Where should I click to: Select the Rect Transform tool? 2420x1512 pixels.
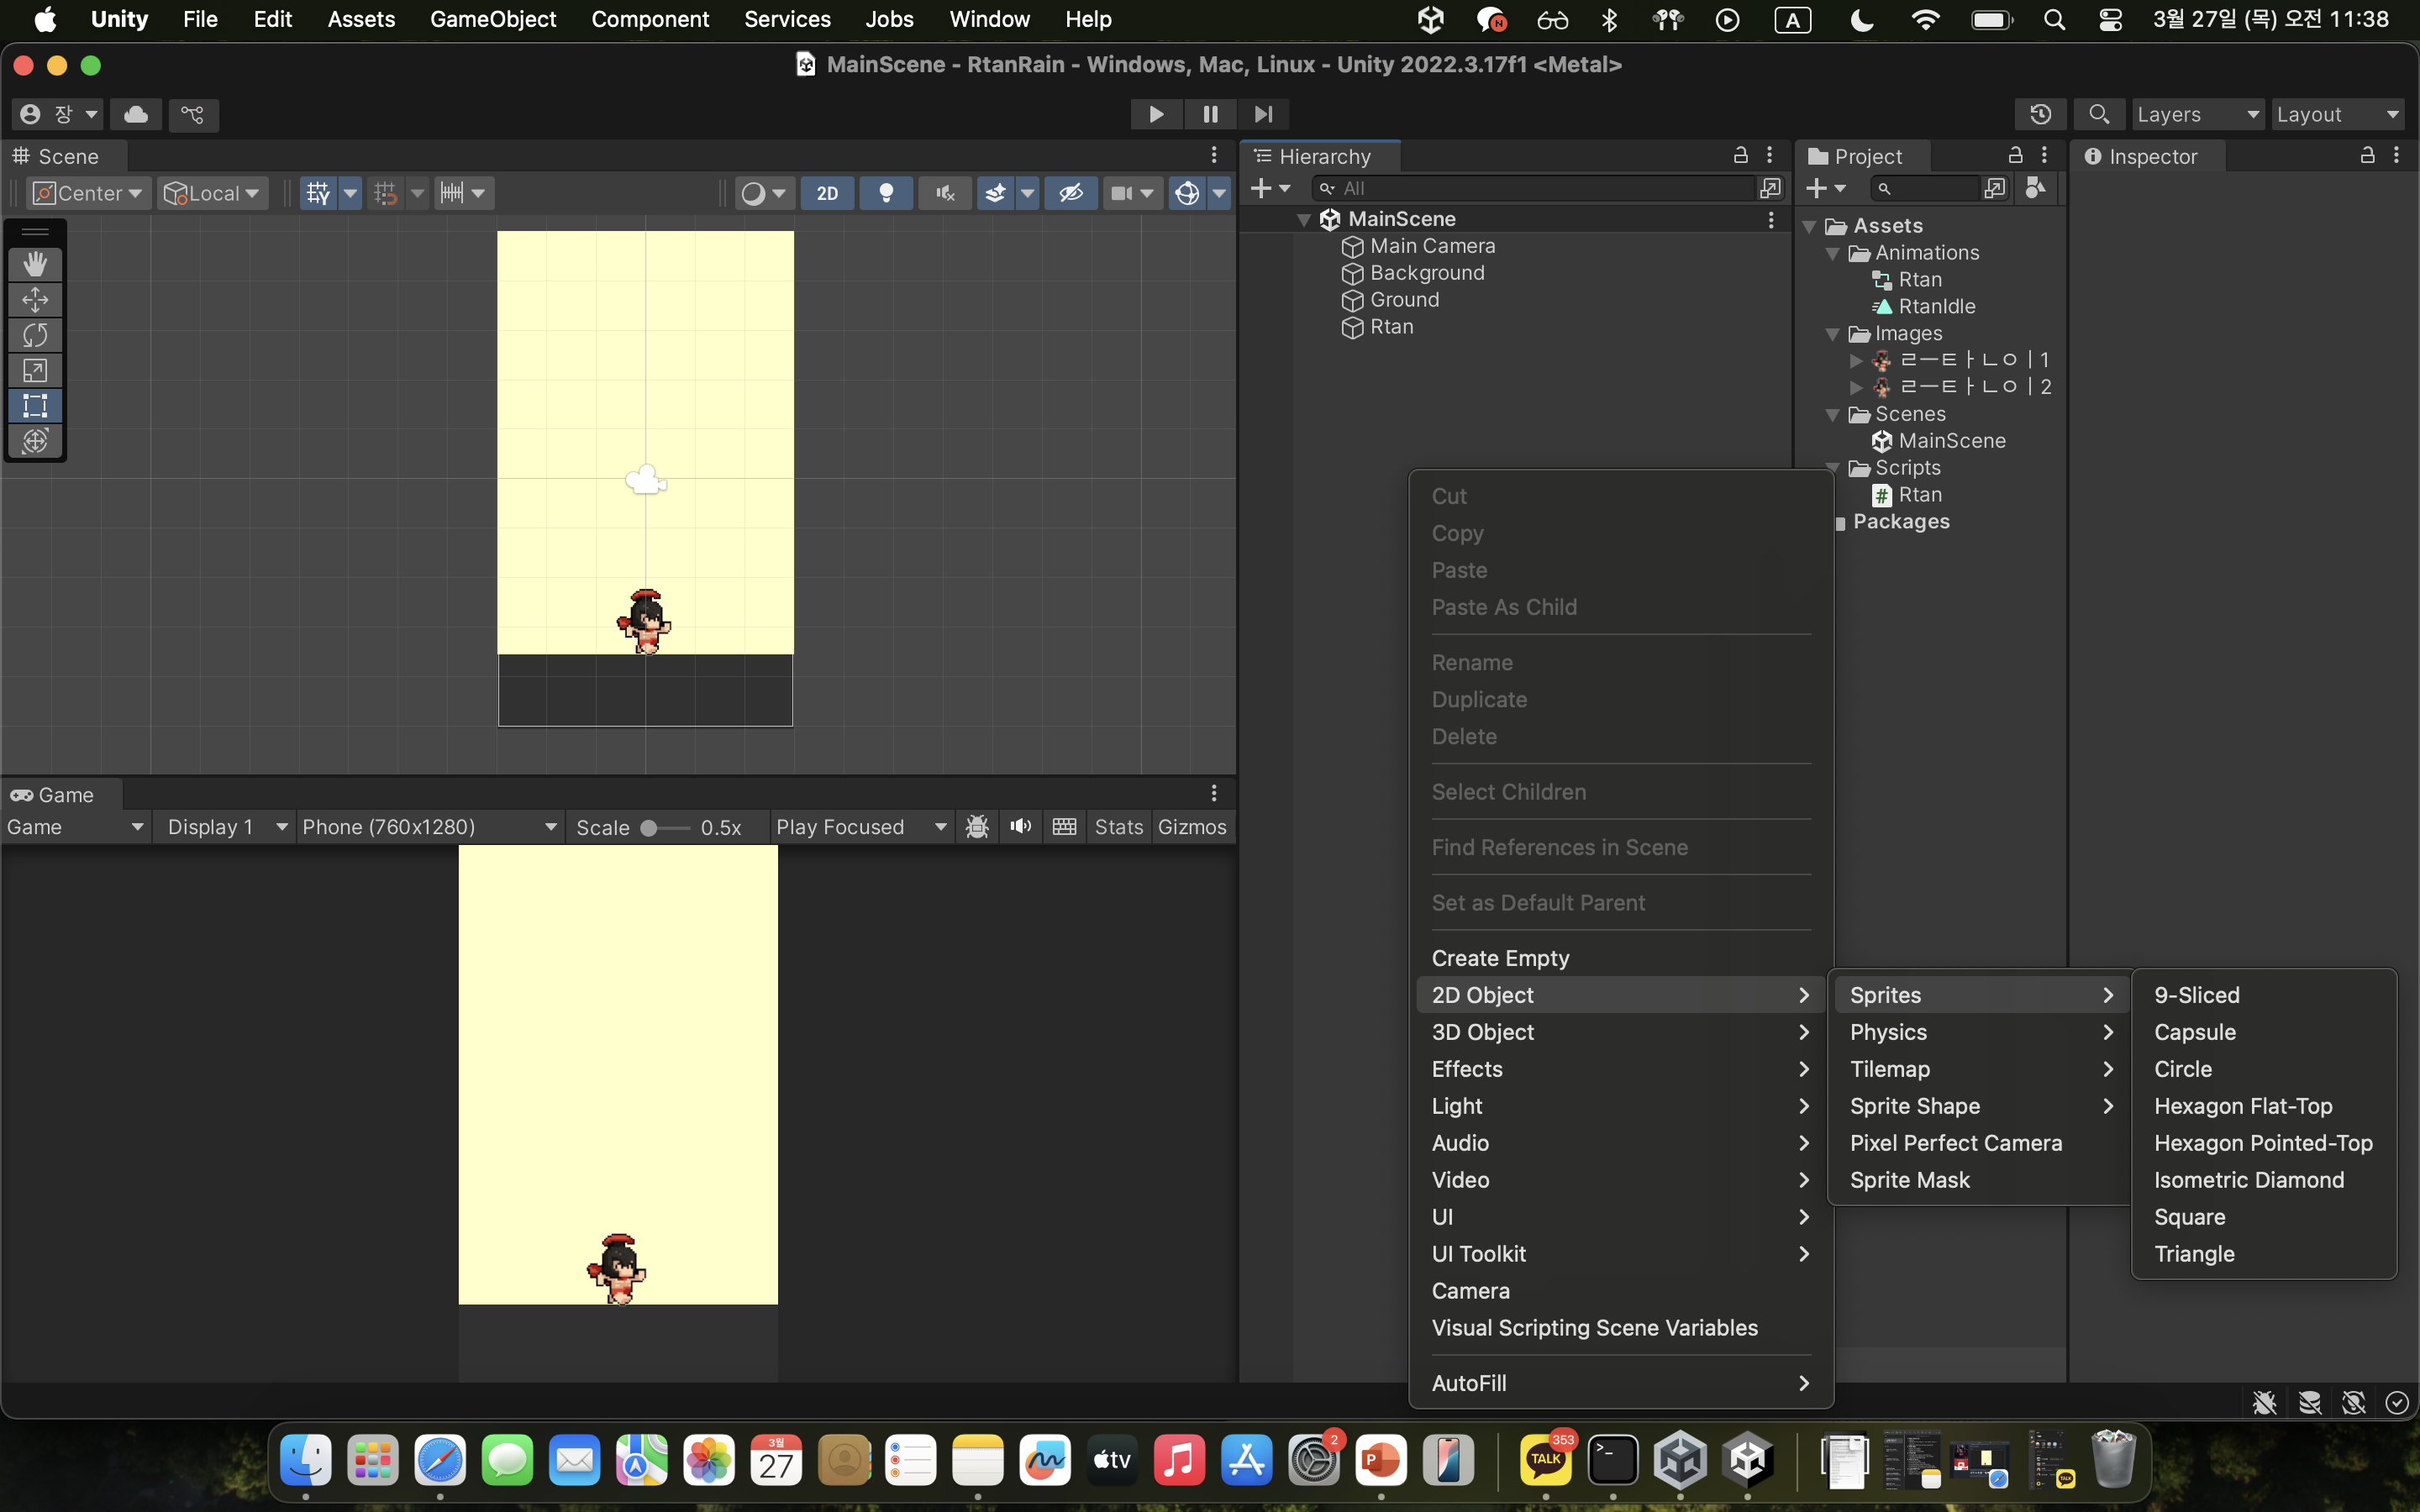click(35, 406)
